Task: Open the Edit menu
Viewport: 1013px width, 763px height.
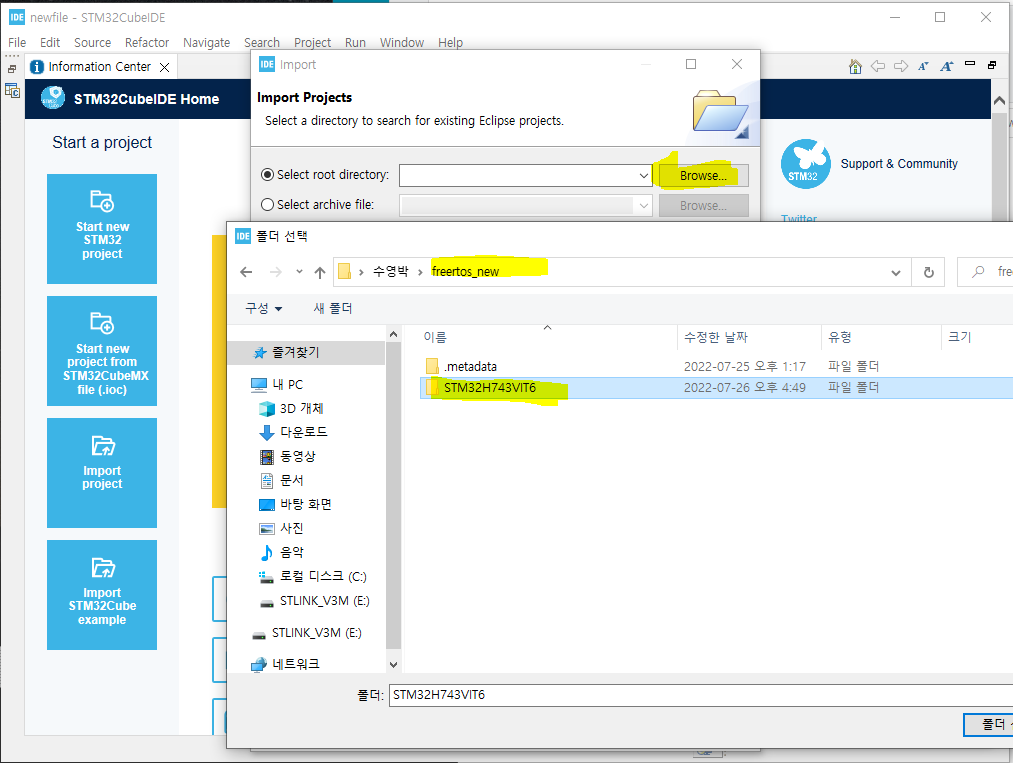Action: pyautogui.click(x=50, y=43)
